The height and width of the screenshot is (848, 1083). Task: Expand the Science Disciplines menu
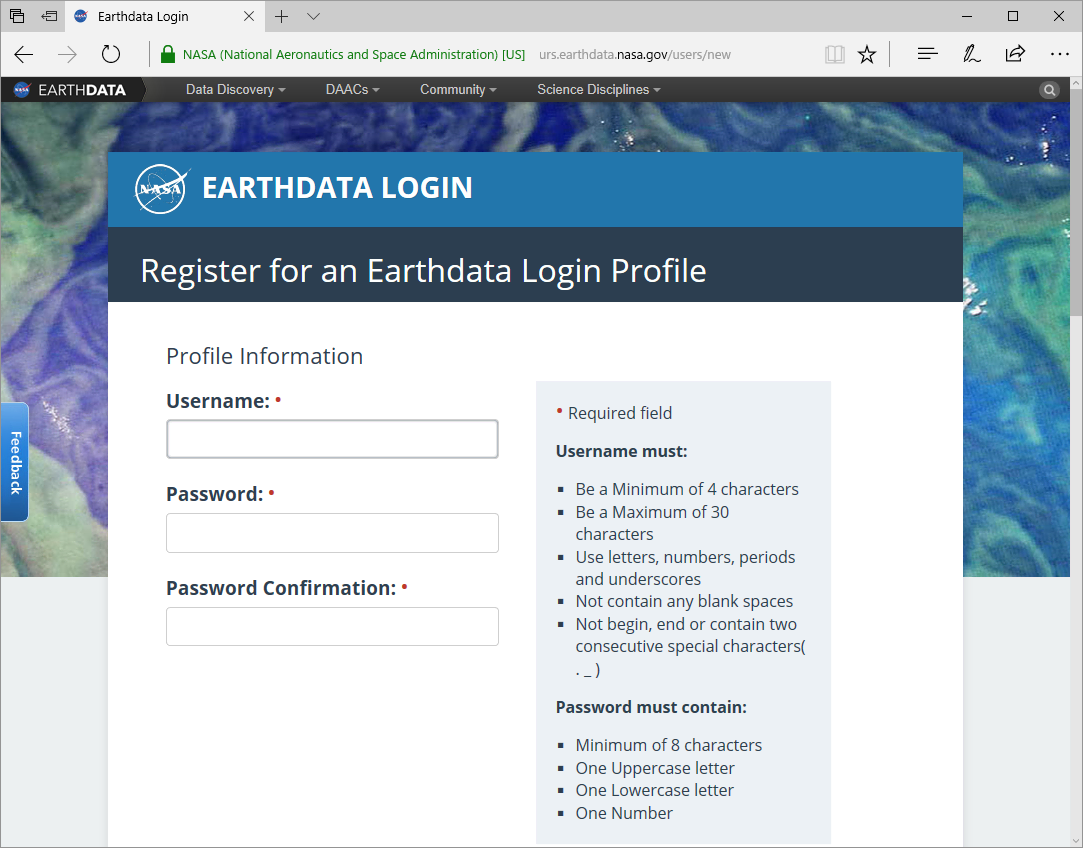coord(599,90)
